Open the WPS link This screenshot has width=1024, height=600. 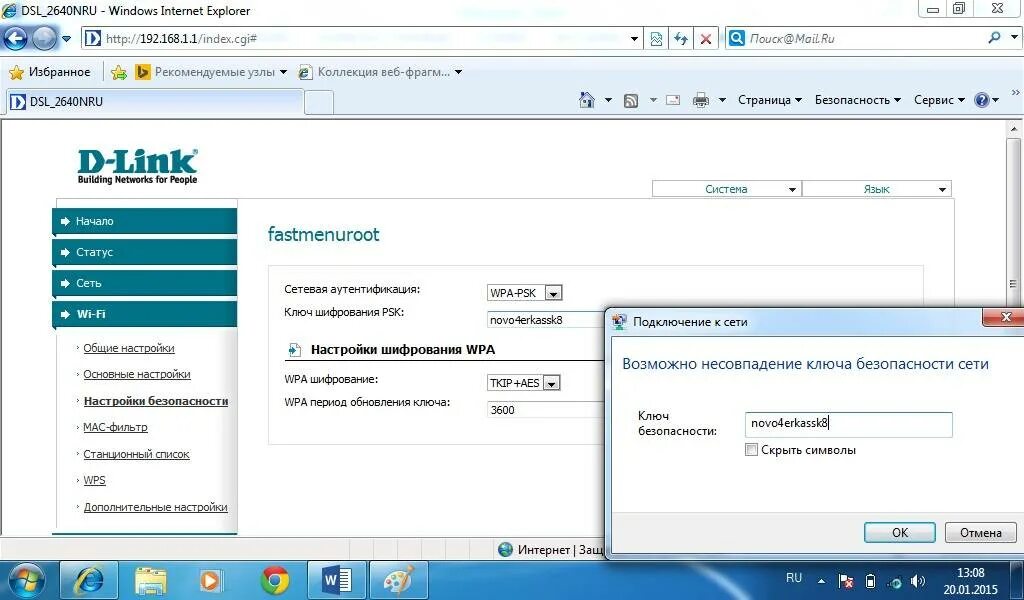tap(94, 480)
